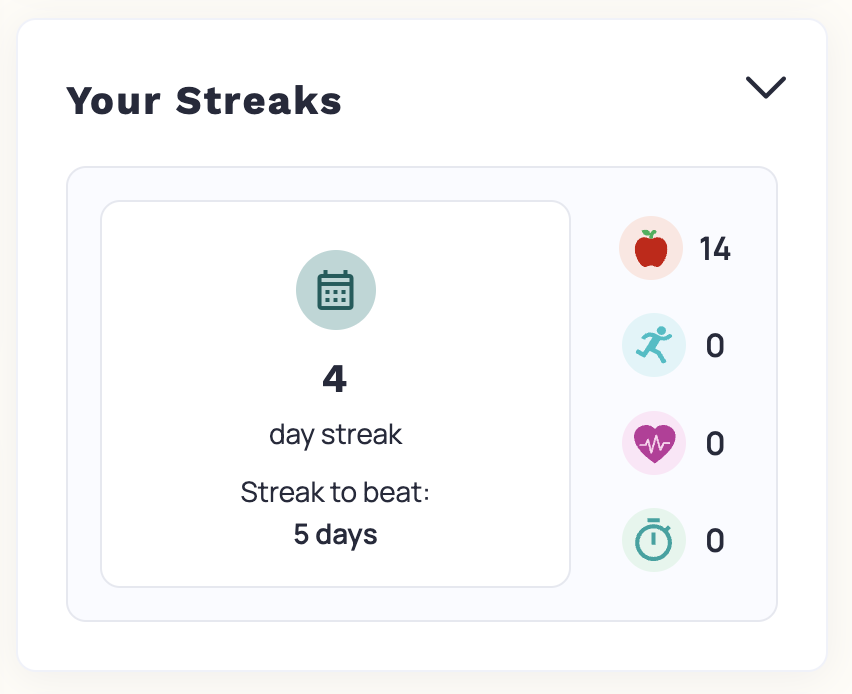The width and height of the screenshot is (852, 694).
Task: Open the 5 days streak goal
Action: [336, 534]
